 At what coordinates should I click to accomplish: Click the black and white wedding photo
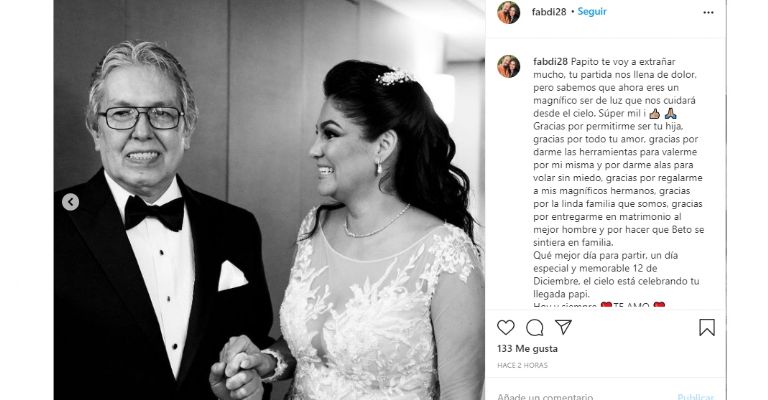pyautogui.click(x=269, y=200)
